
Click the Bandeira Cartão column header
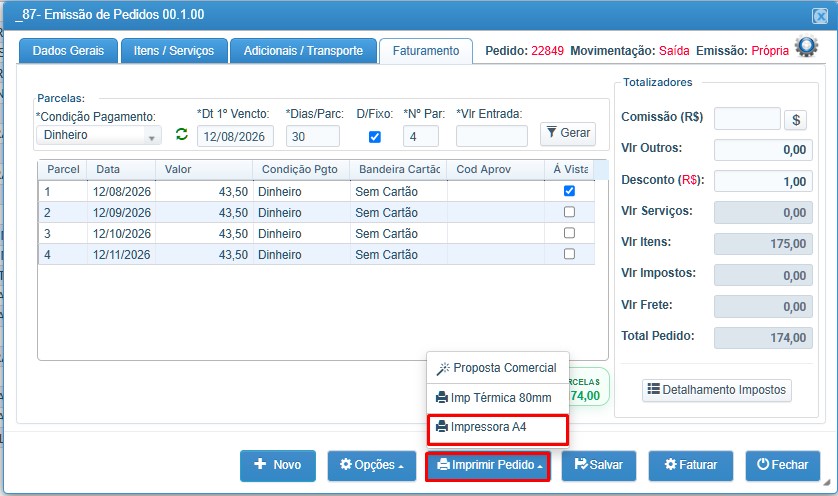(399, 169)
